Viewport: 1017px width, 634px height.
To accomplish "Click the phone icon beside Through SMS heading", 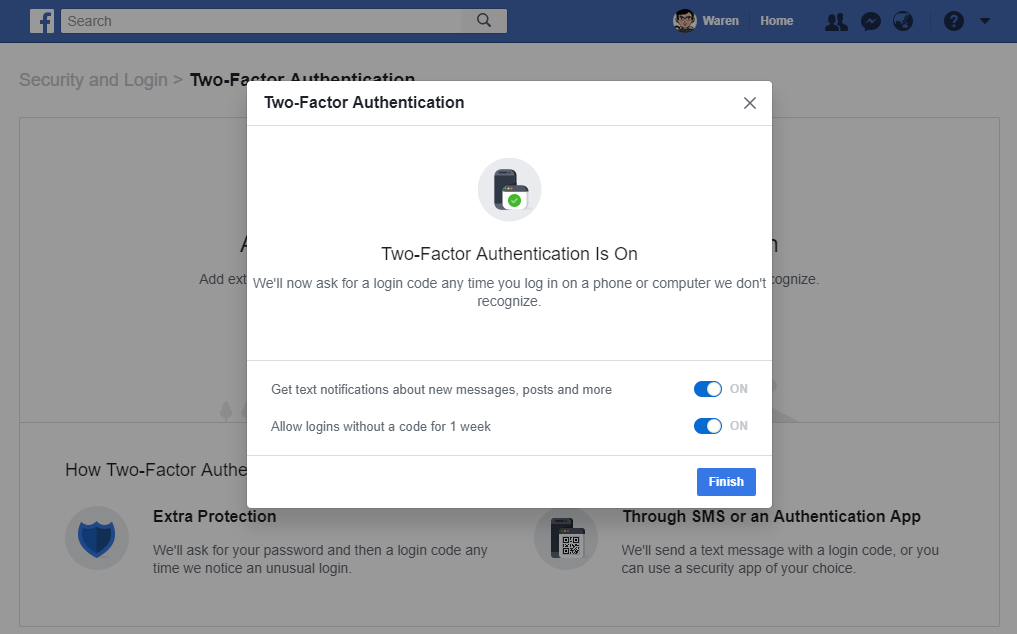I will click(x=565, y=538).
